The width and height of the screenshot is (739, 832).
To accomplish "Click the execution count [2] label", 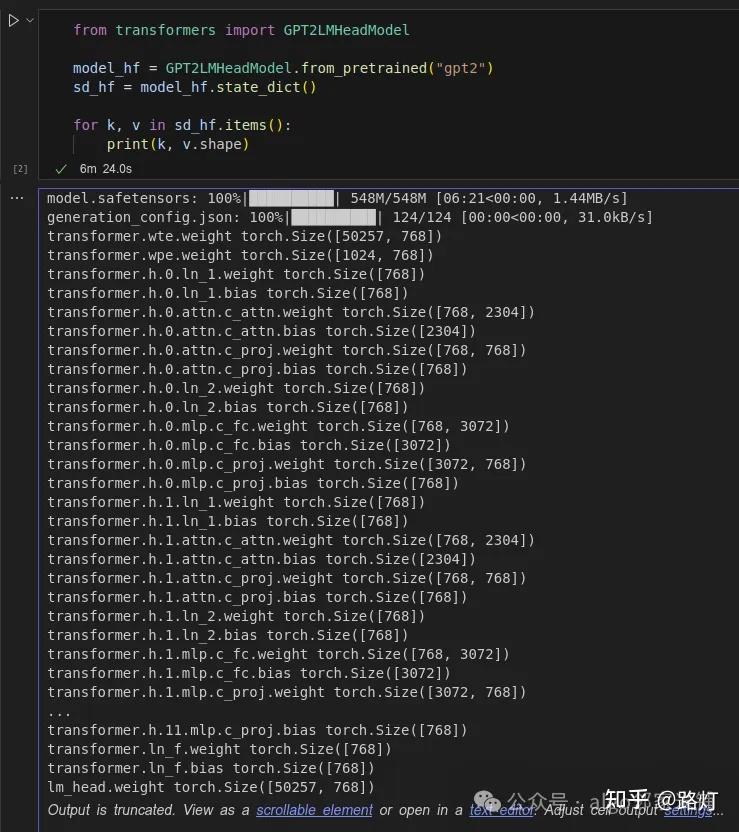I will (x=20, y=169).
